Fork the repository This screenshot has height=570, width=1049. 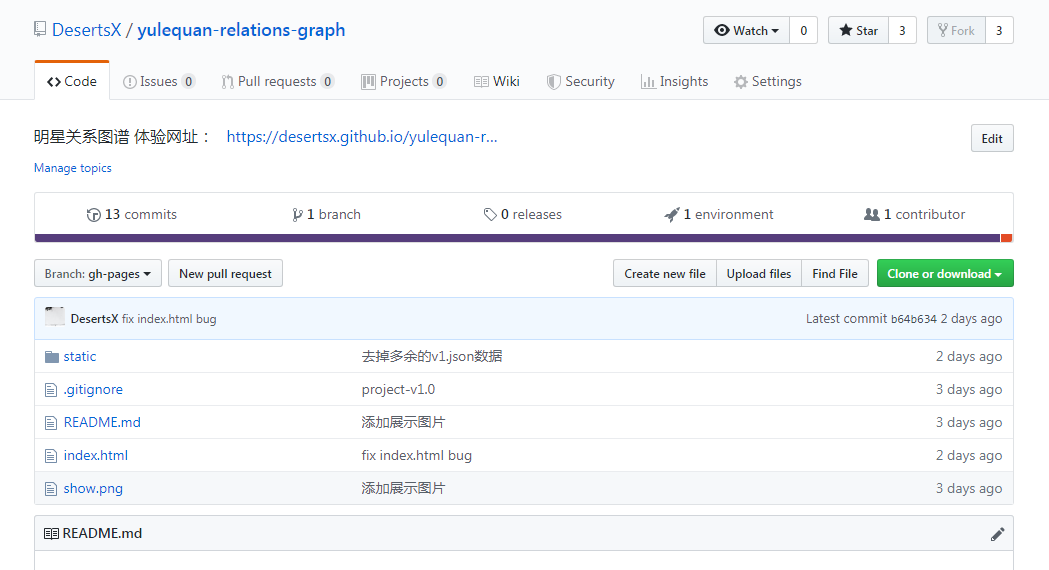coord(956,30)
